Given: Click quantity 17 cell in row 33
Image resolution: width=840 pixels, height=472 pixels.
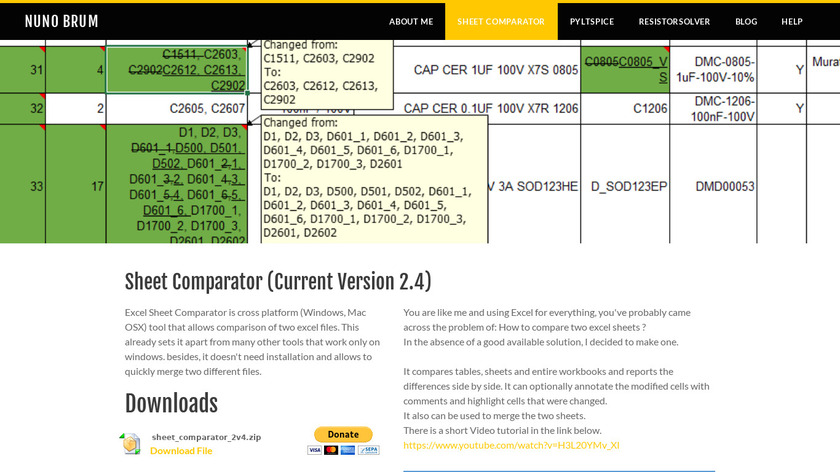Looking at the screenshot, I should [x=76, y=186].
